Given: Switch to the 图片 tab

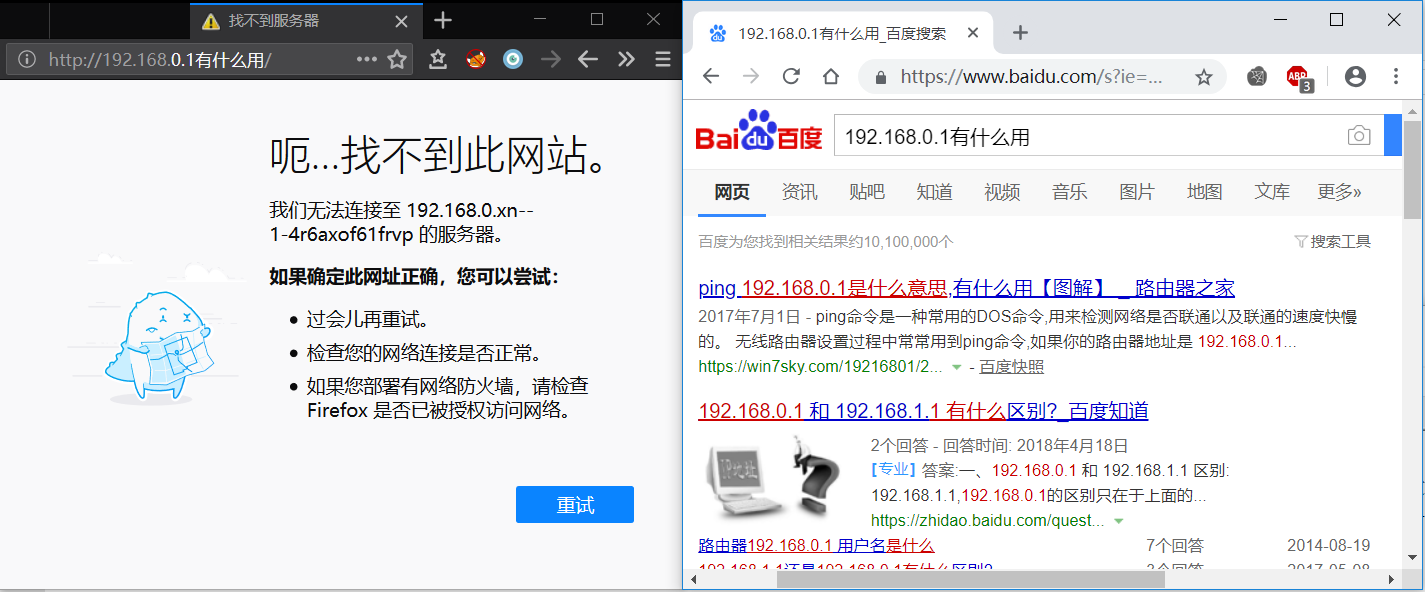Looking at the screenshot, I should click(1137, 191).
